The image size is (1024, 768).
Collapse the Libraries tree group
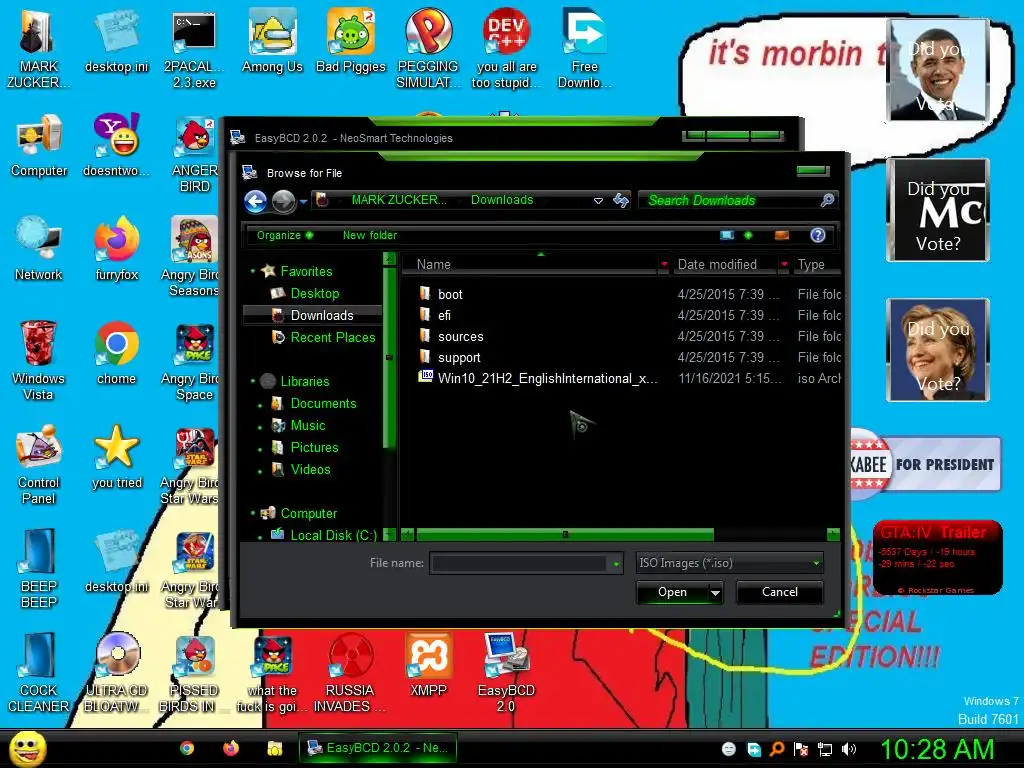(253, 381)
